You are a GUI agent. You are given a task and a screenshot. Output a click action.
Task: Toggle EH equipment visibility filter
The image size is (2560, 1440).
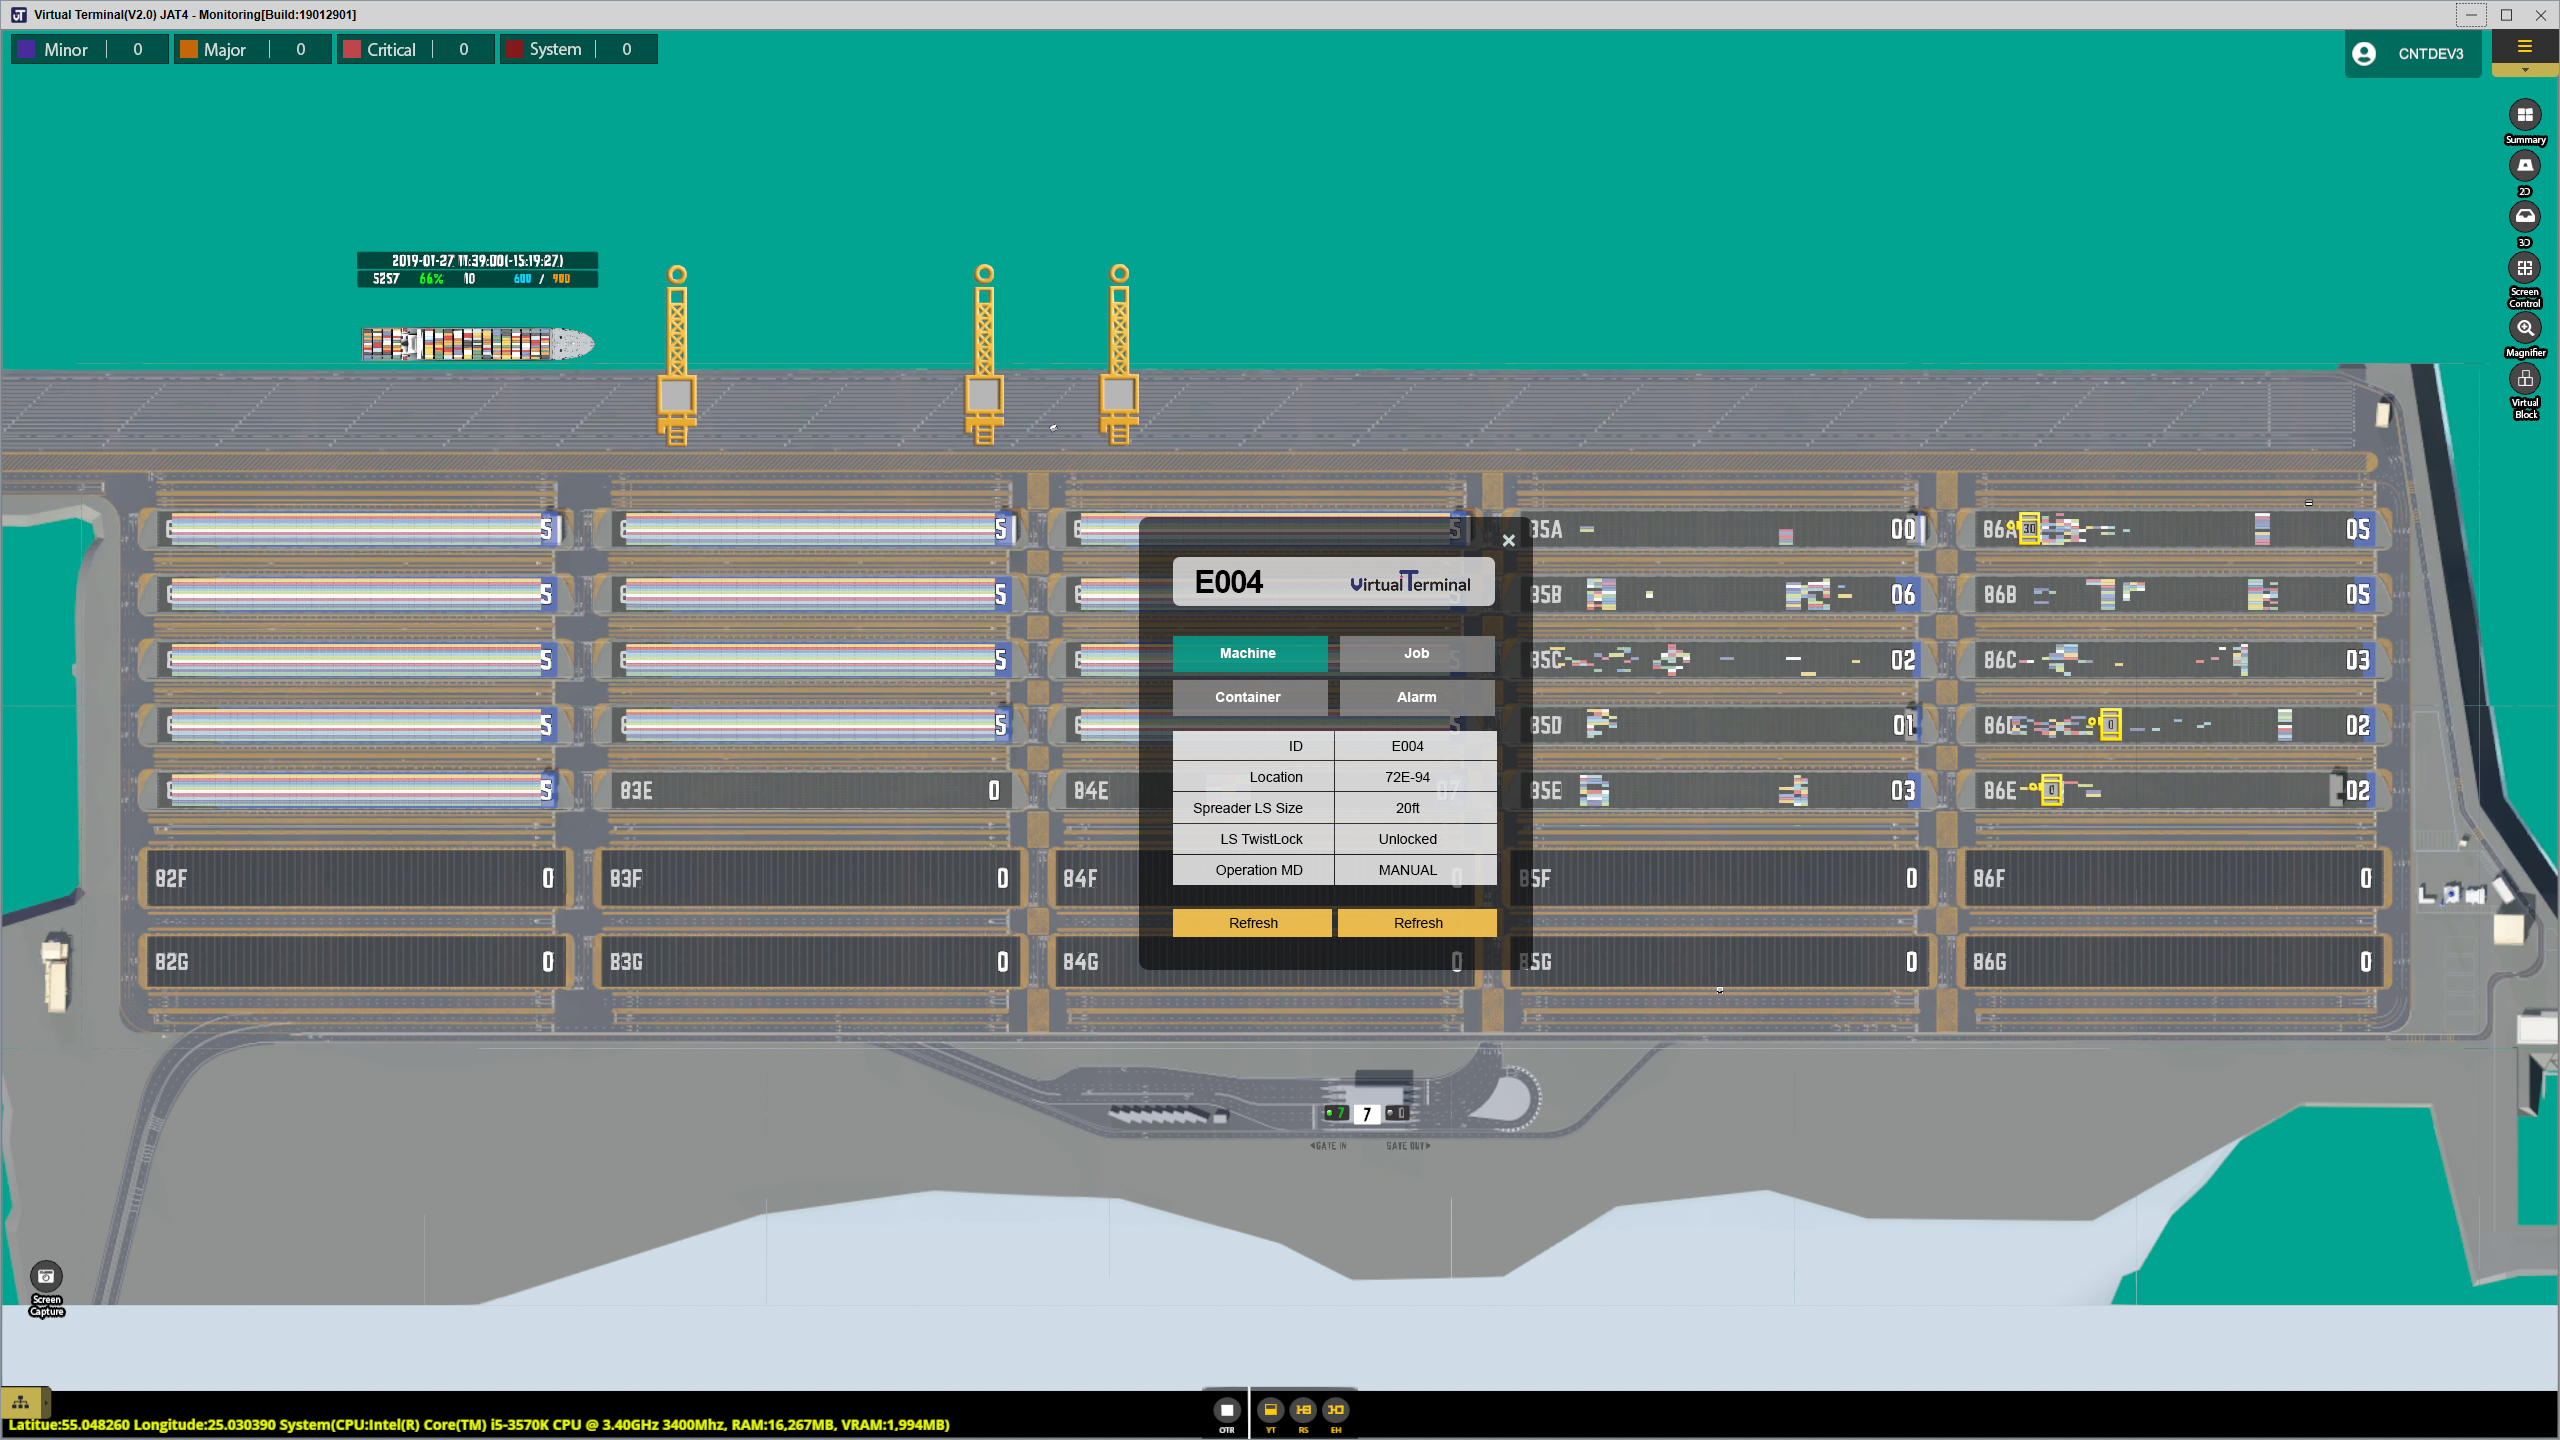1335,1410
